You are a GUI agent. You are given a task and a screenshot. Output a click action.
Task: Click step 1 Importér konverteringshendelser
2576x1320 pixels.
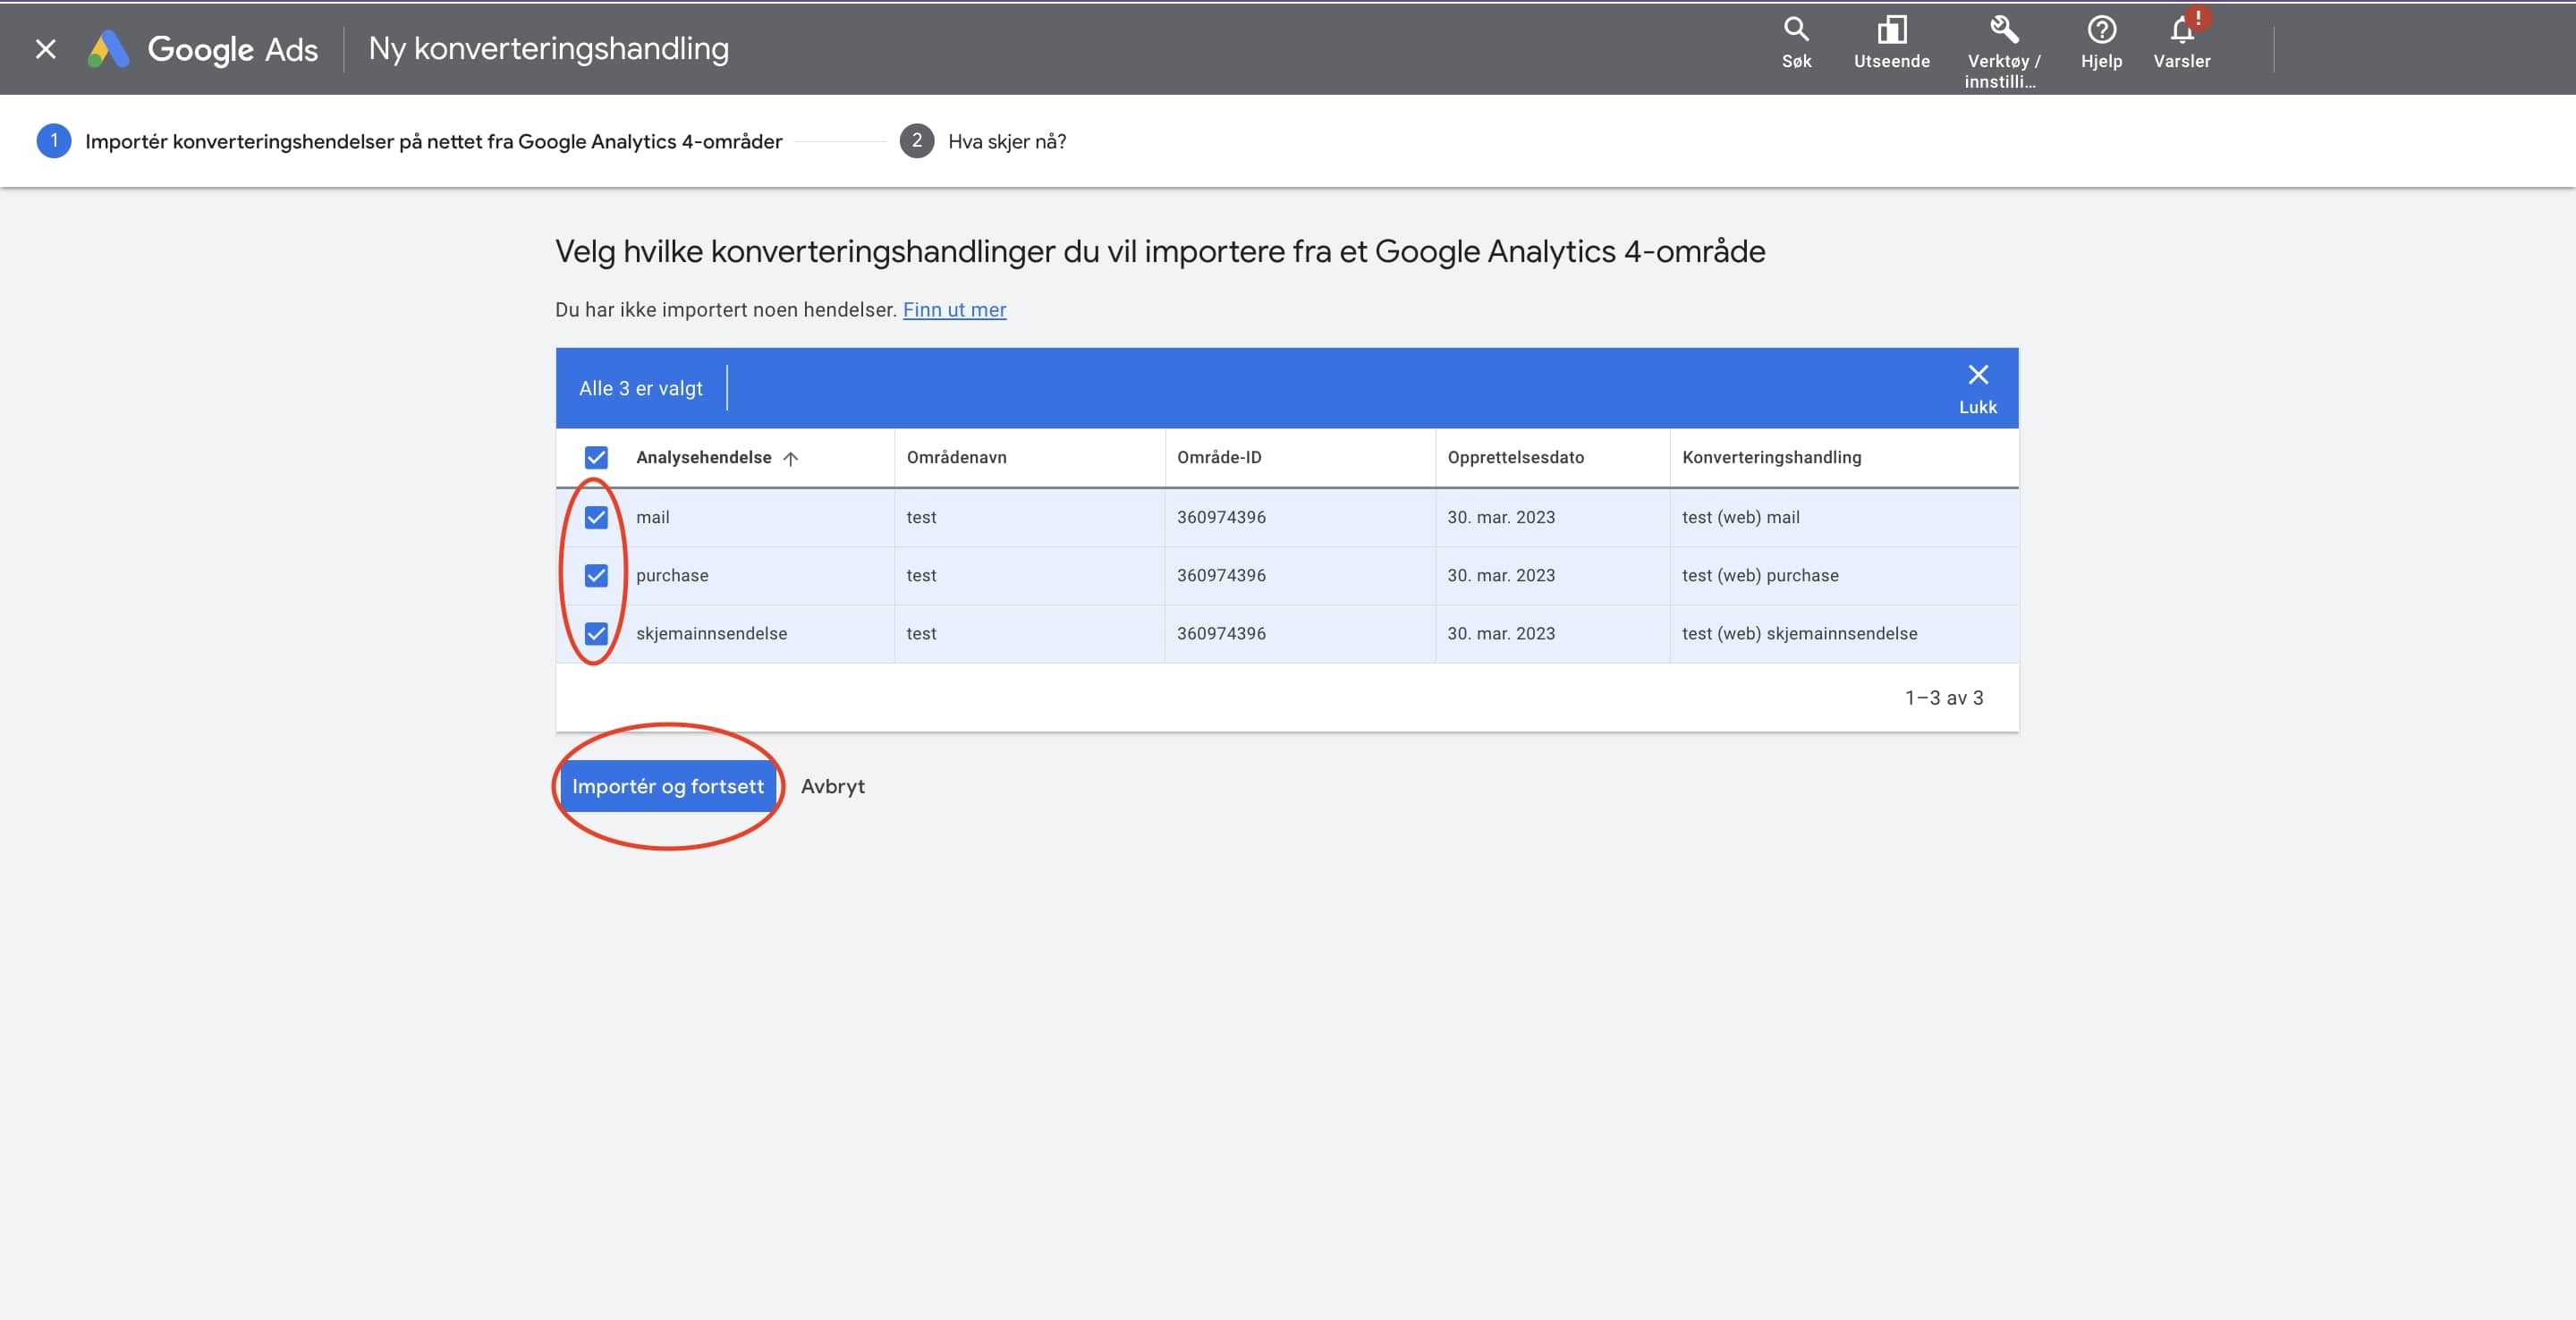[432, 141]
